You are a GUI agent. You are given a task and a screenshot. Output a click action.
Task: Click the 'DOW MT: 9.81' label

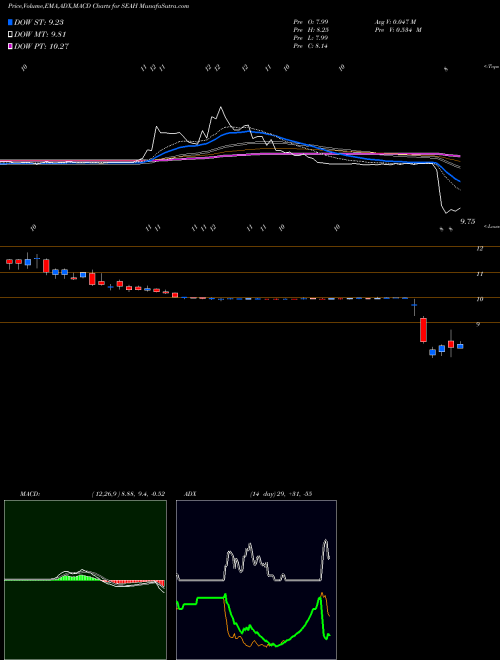tap(40, 34)
